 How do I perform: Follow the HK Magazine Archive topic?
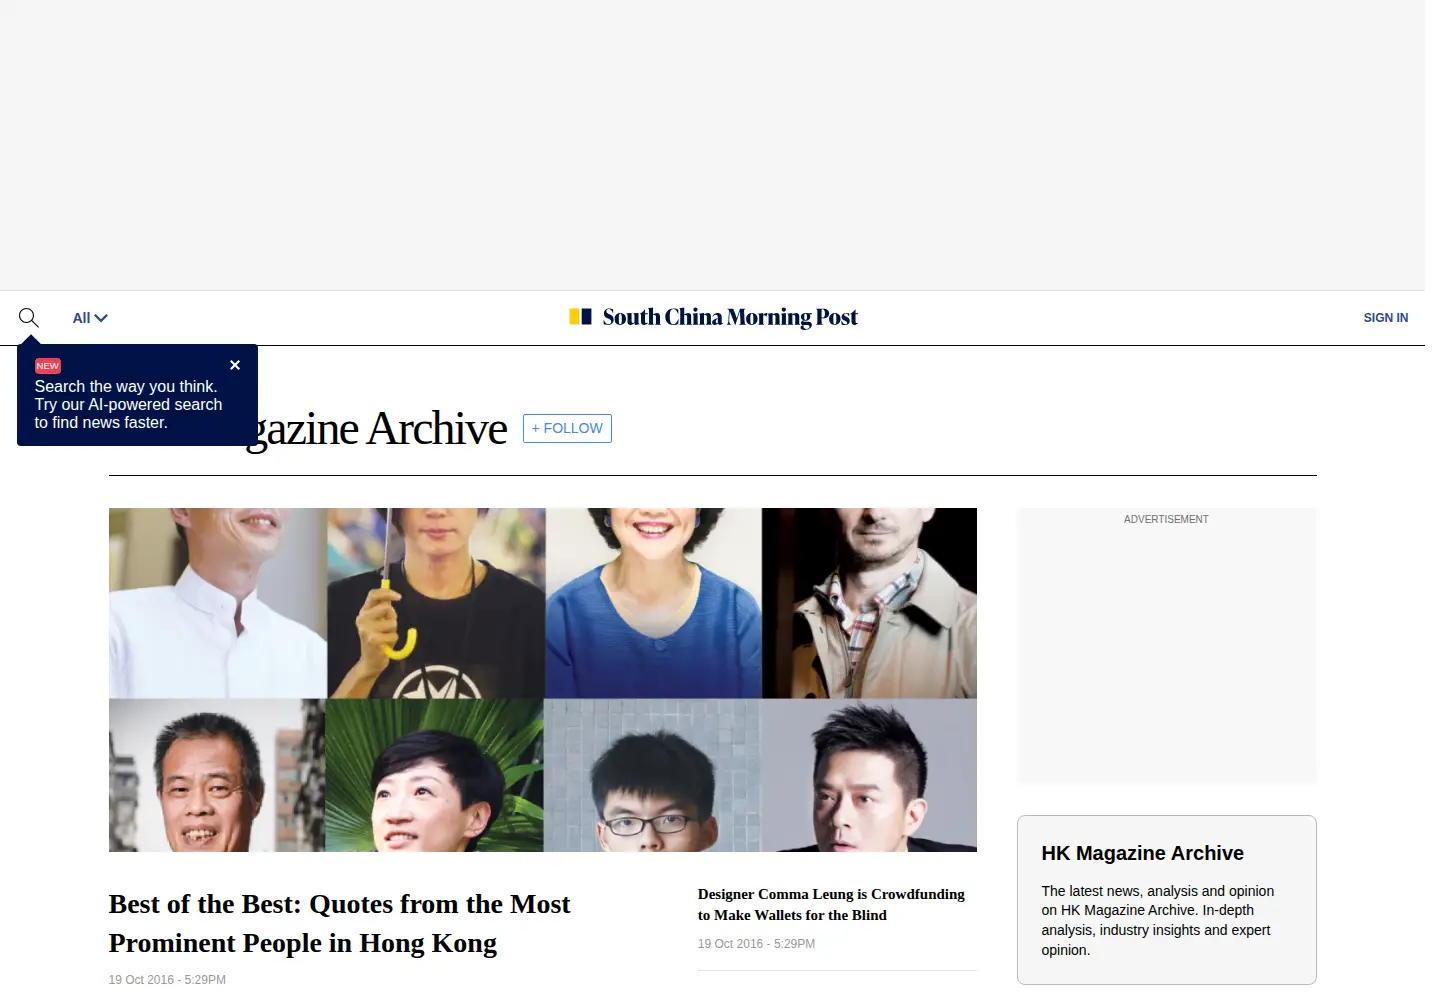(567, 428)
